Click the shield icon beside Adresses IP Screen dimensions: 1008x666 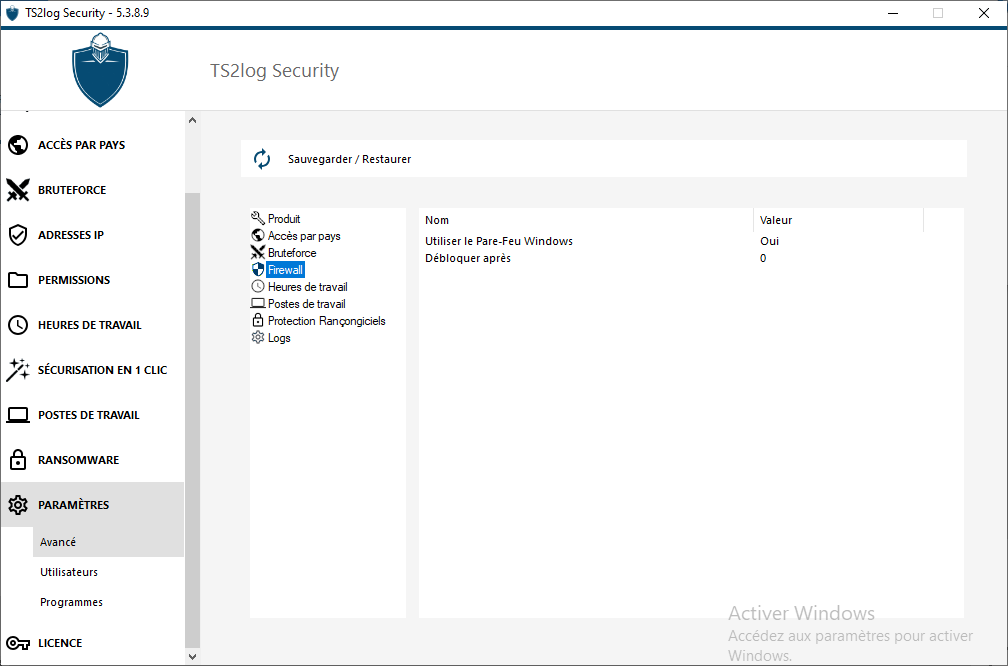(18, 235)
